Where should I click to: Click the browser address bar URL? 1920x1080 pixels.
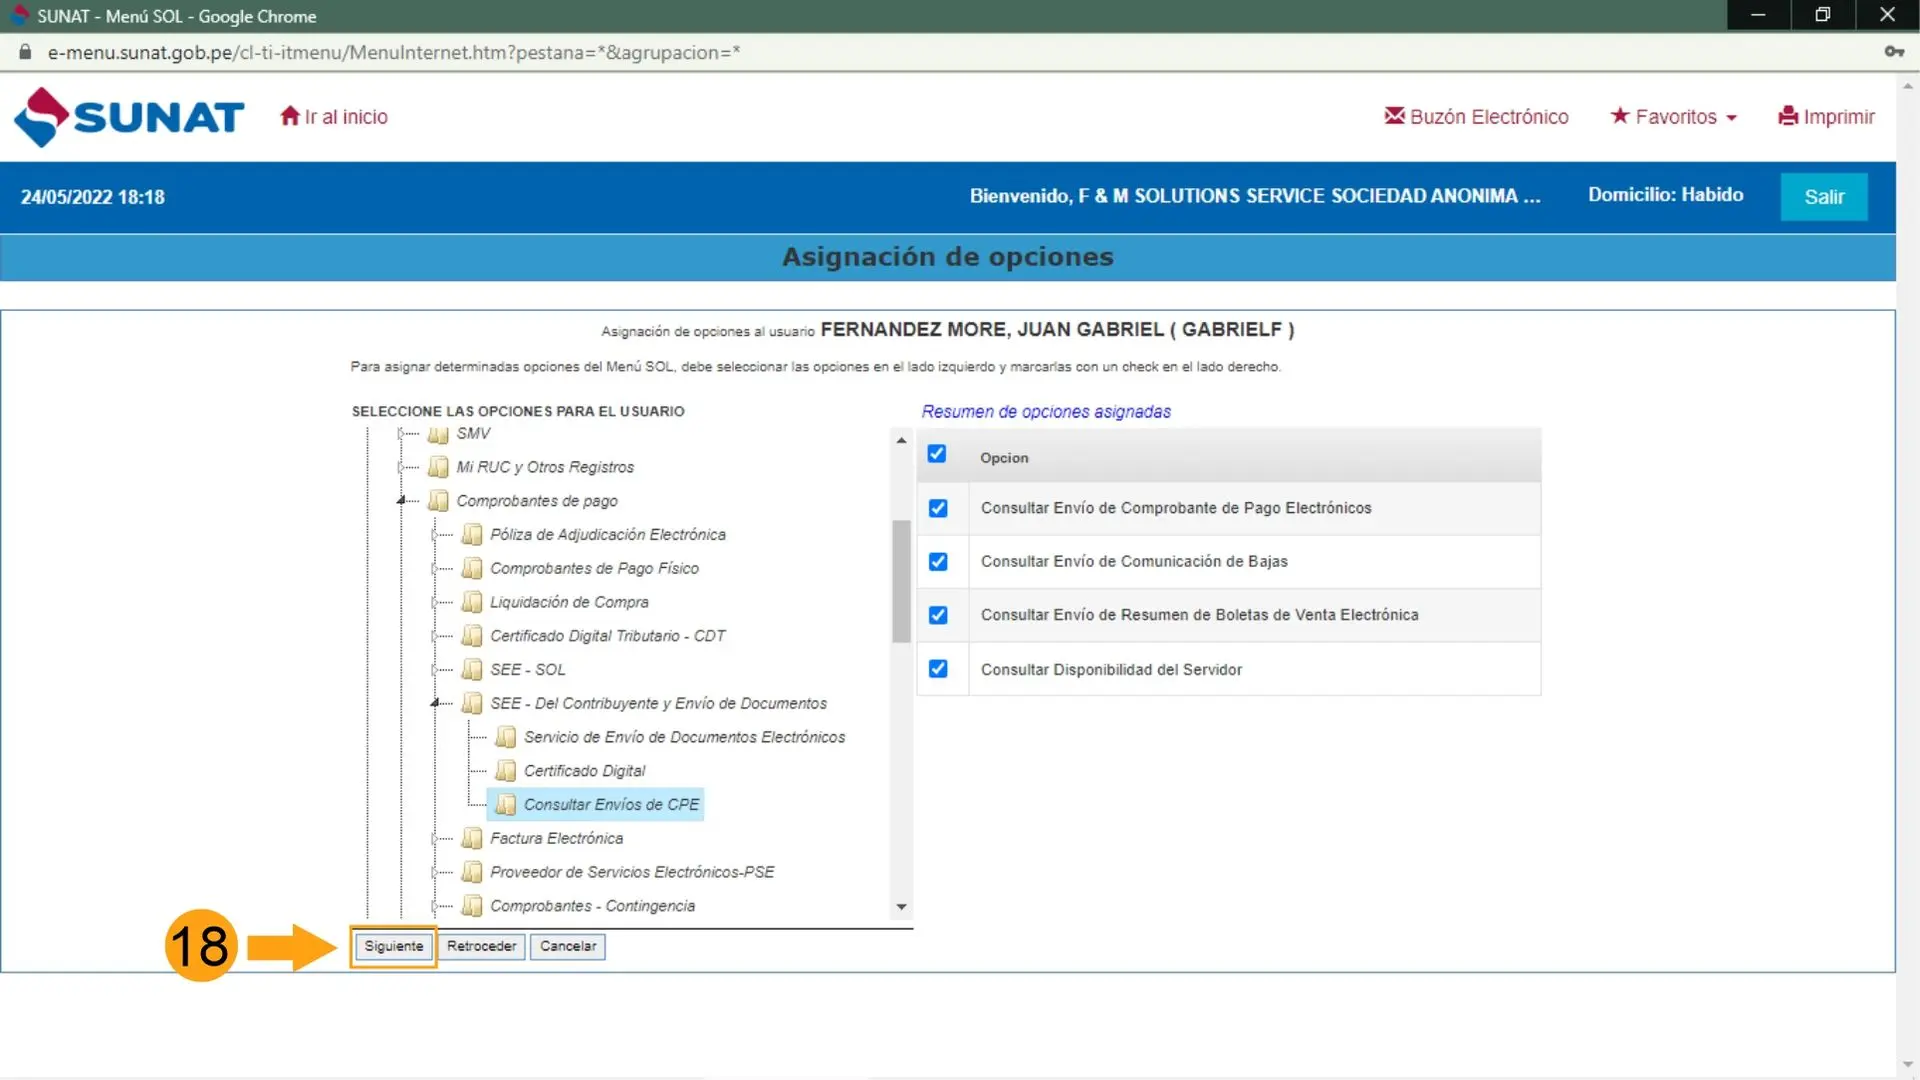pos(394,52)
